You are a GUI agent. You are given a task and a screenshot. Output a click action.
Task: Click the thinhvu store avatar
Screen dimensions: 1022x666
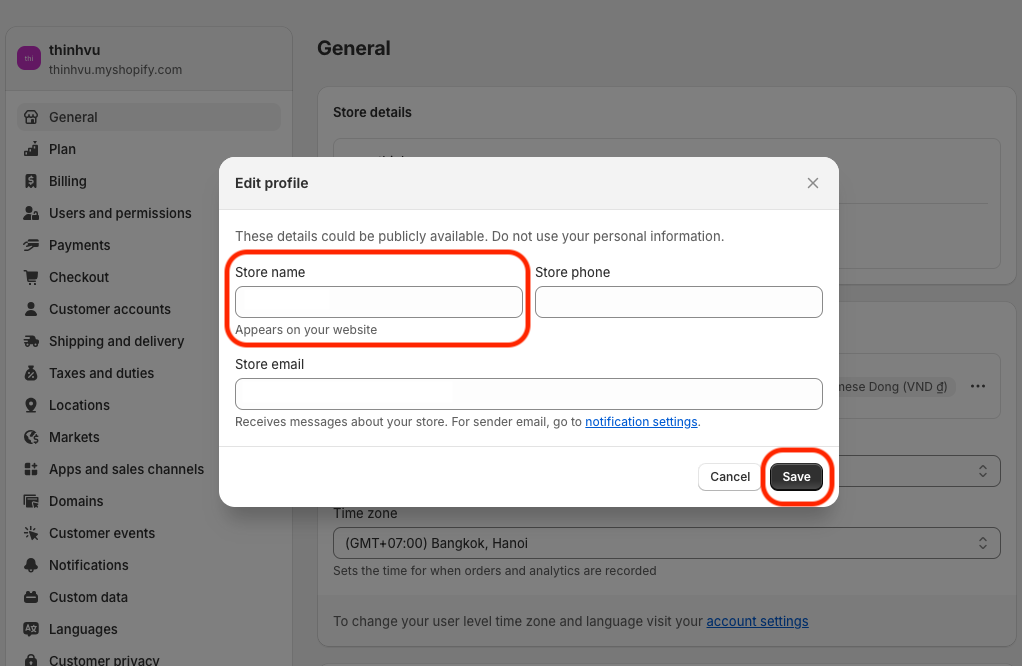click(x=29, y=58)
